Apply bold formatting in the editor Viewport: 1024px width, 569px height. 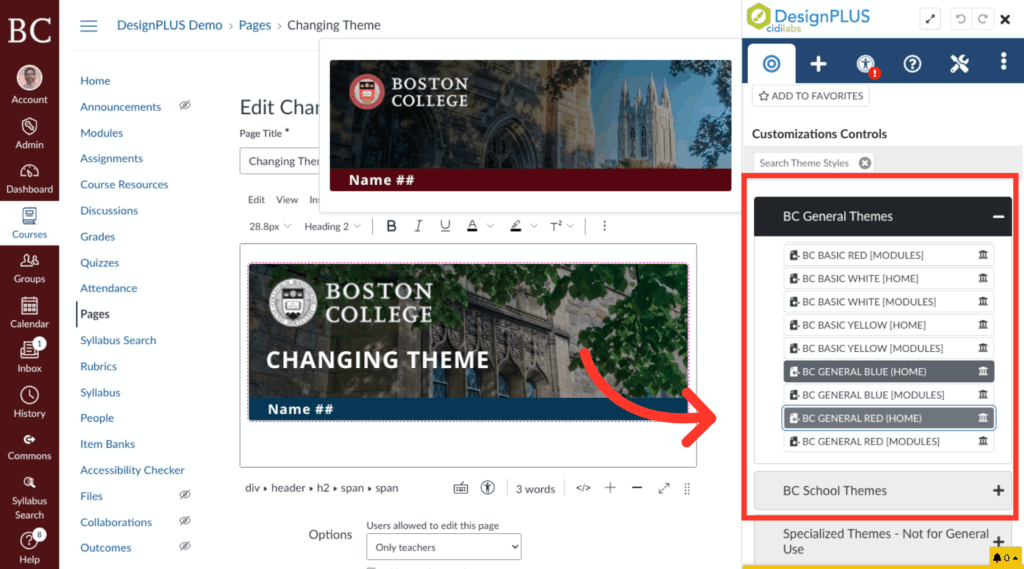[391, 226]
